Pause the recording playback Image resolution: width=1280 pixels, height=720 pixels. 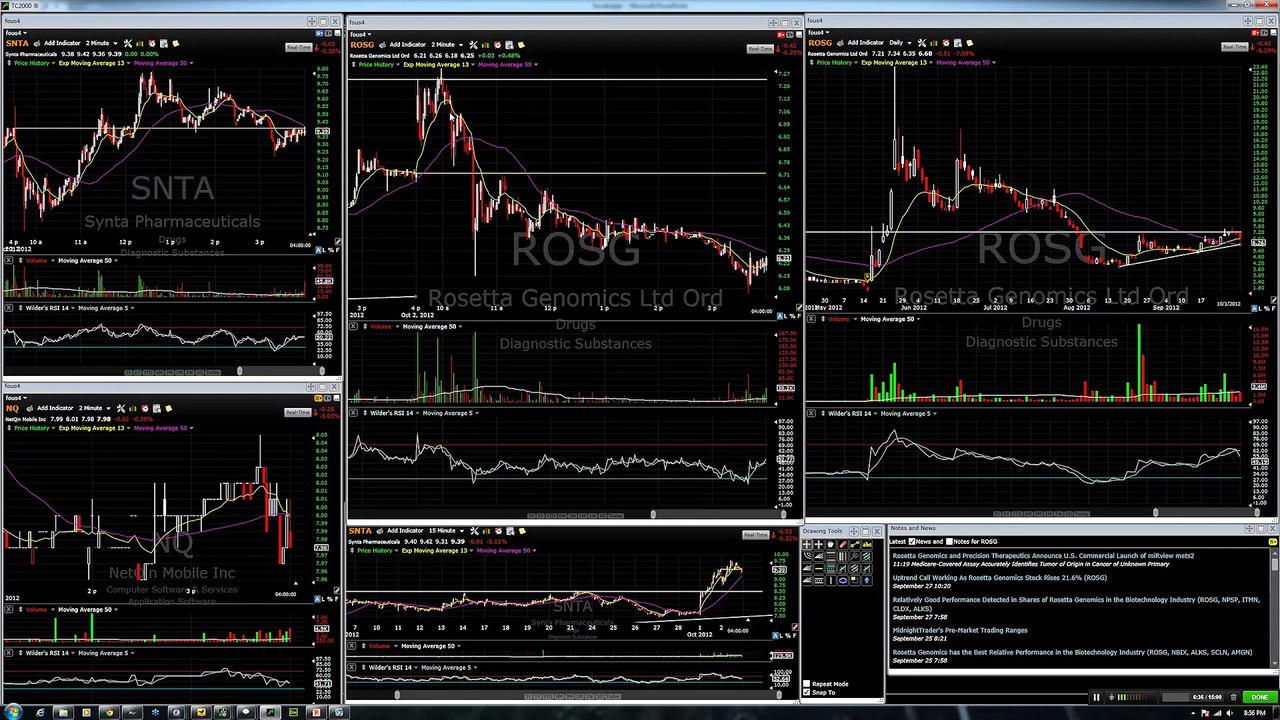click(1096, 697)
